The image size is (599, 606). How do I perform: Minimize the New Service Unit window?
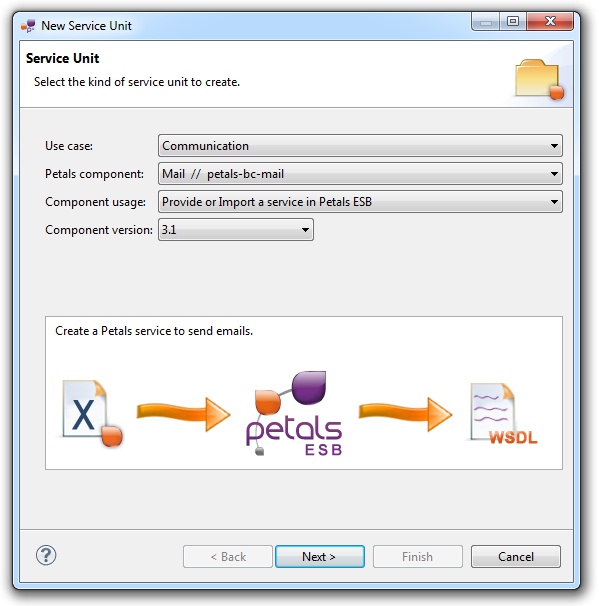coord(486,21)
